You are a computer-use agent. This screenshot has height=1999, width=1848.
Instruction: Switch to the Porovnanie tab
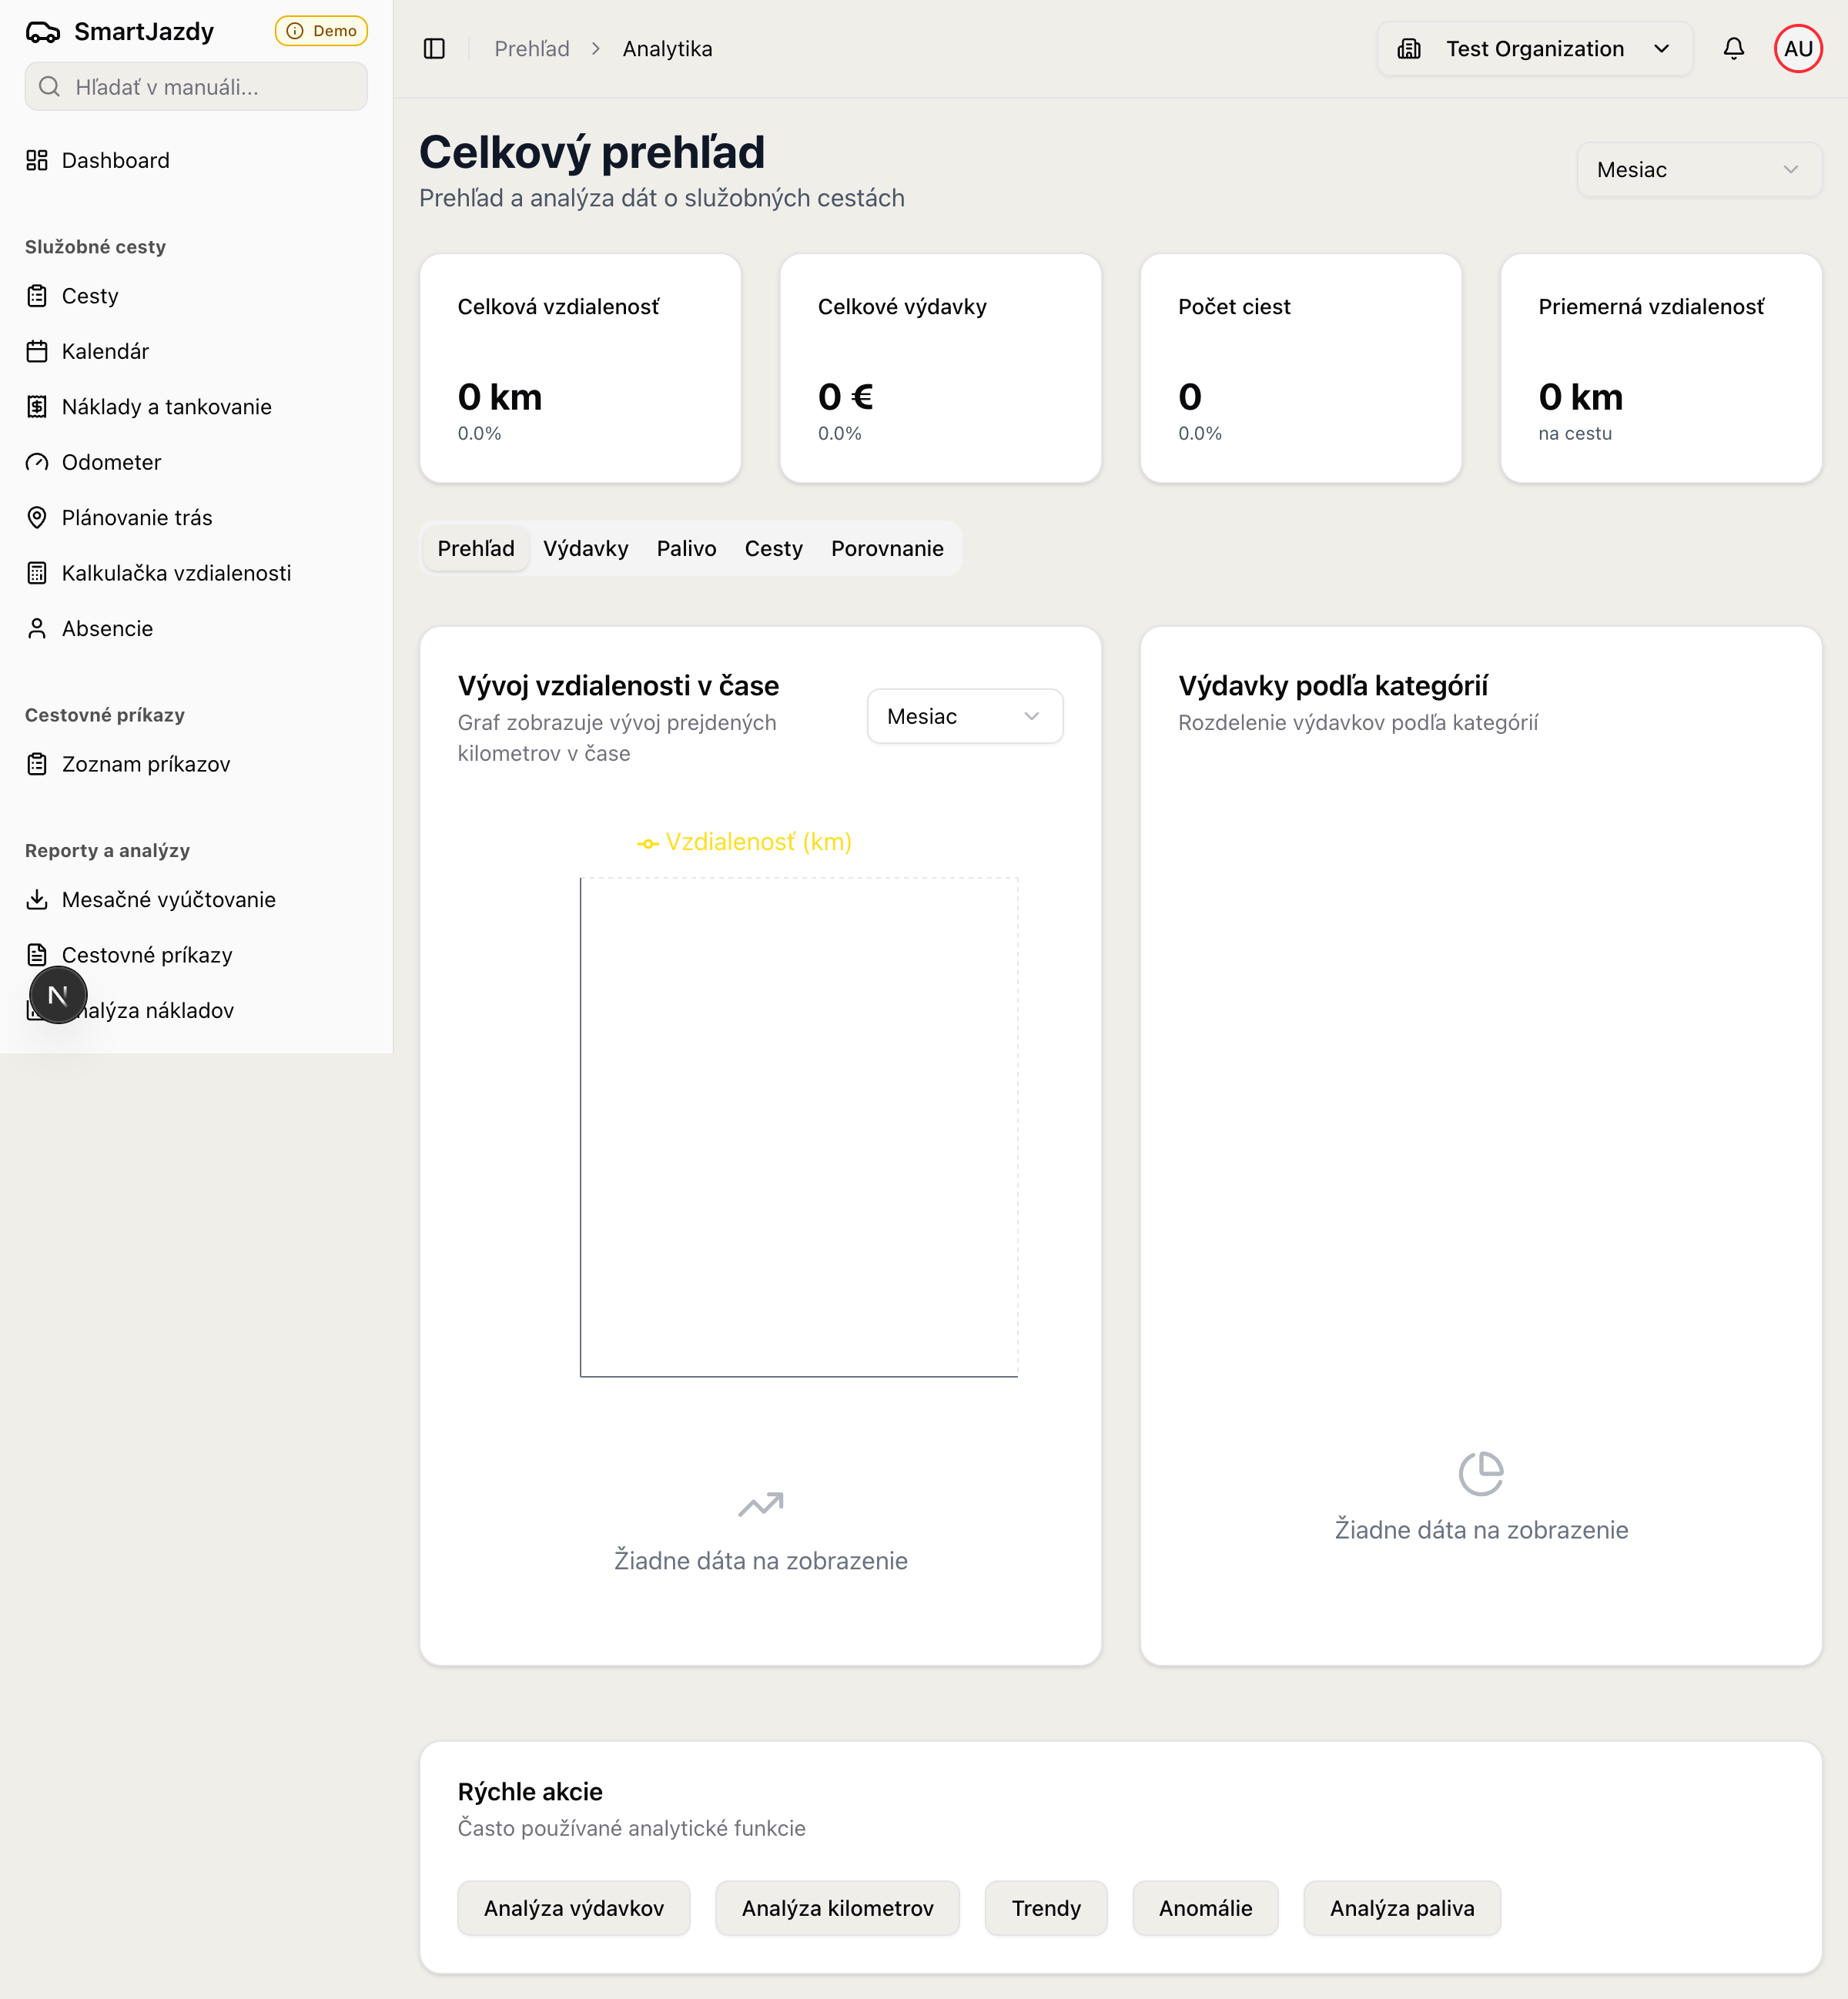[886, 548]
